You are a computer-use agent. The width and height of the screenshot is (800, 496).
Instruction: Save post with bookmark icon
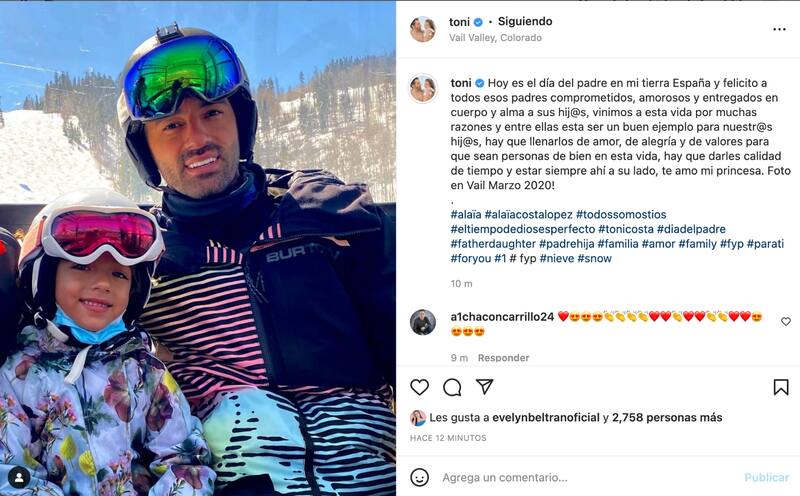[x=781, y=387]
